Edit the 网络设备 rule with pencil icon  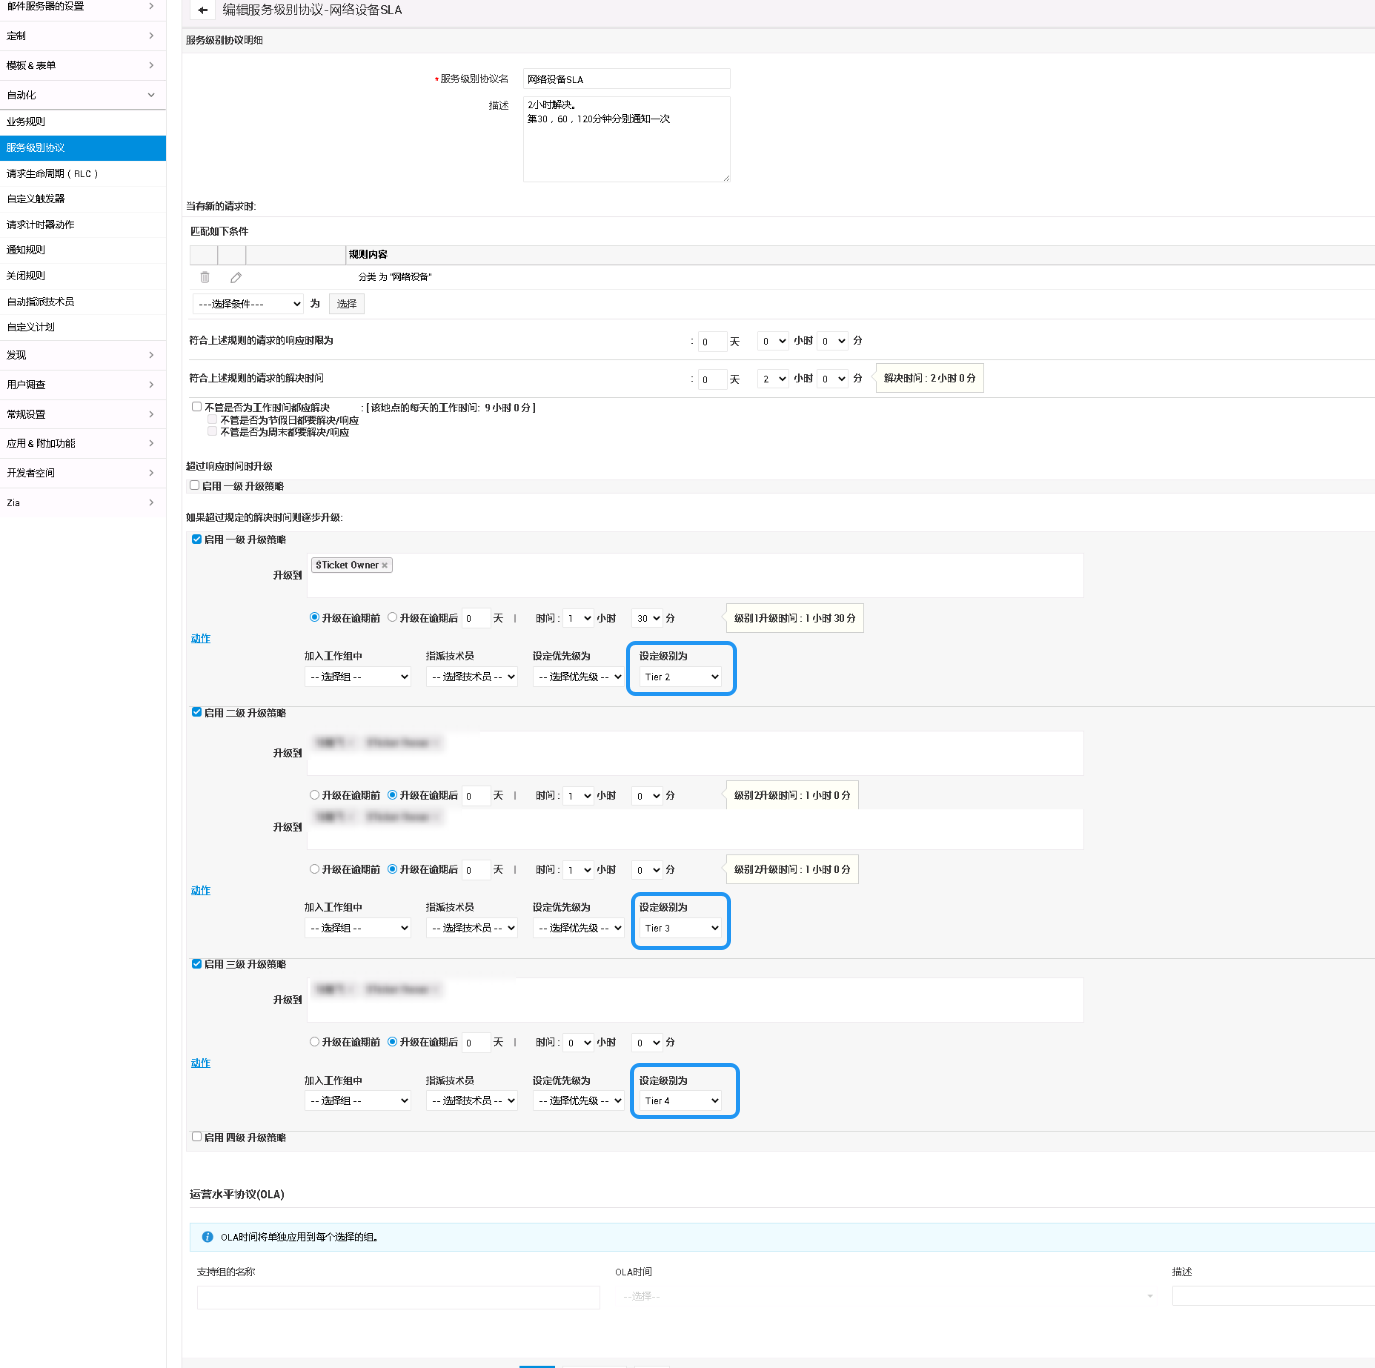pyautogui.click(x=236, y=277)
